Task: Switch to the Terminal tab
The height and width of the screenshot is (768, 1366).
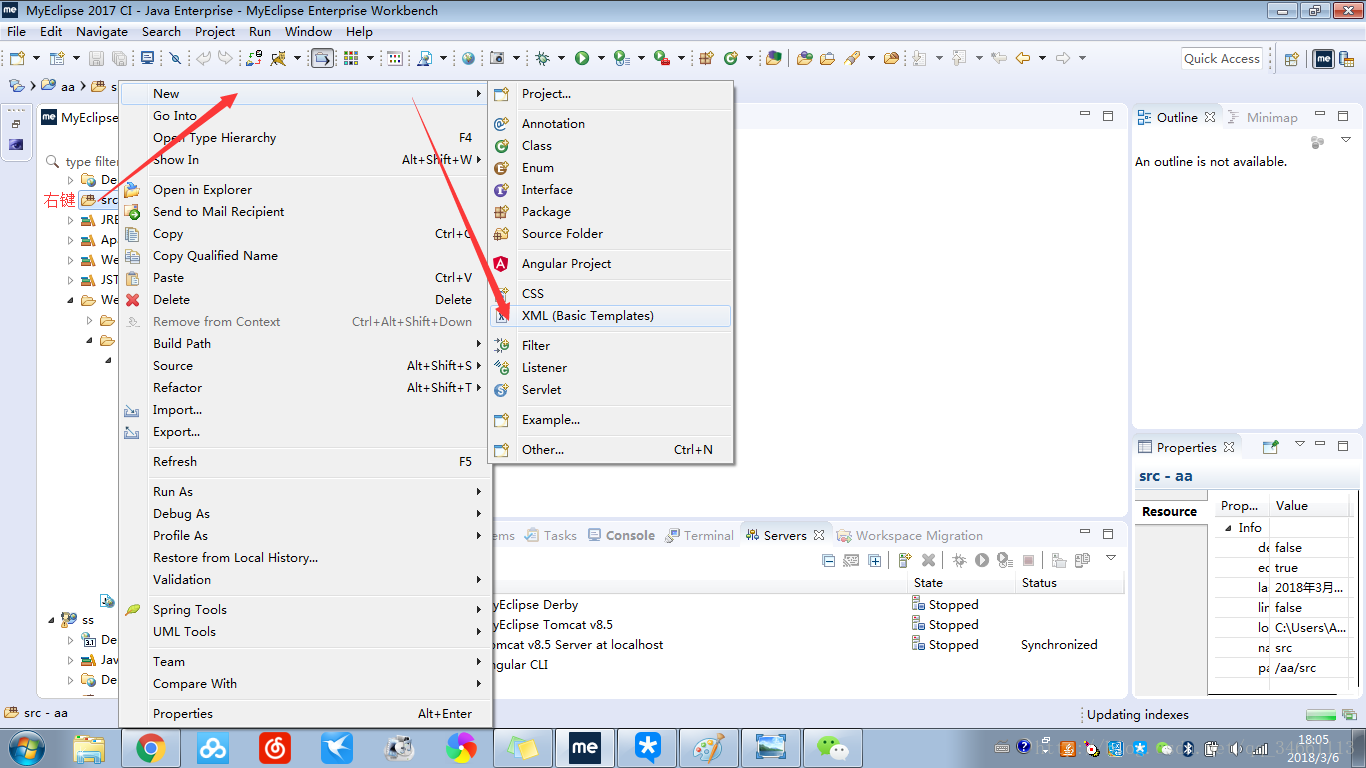Action: (699, 535)
